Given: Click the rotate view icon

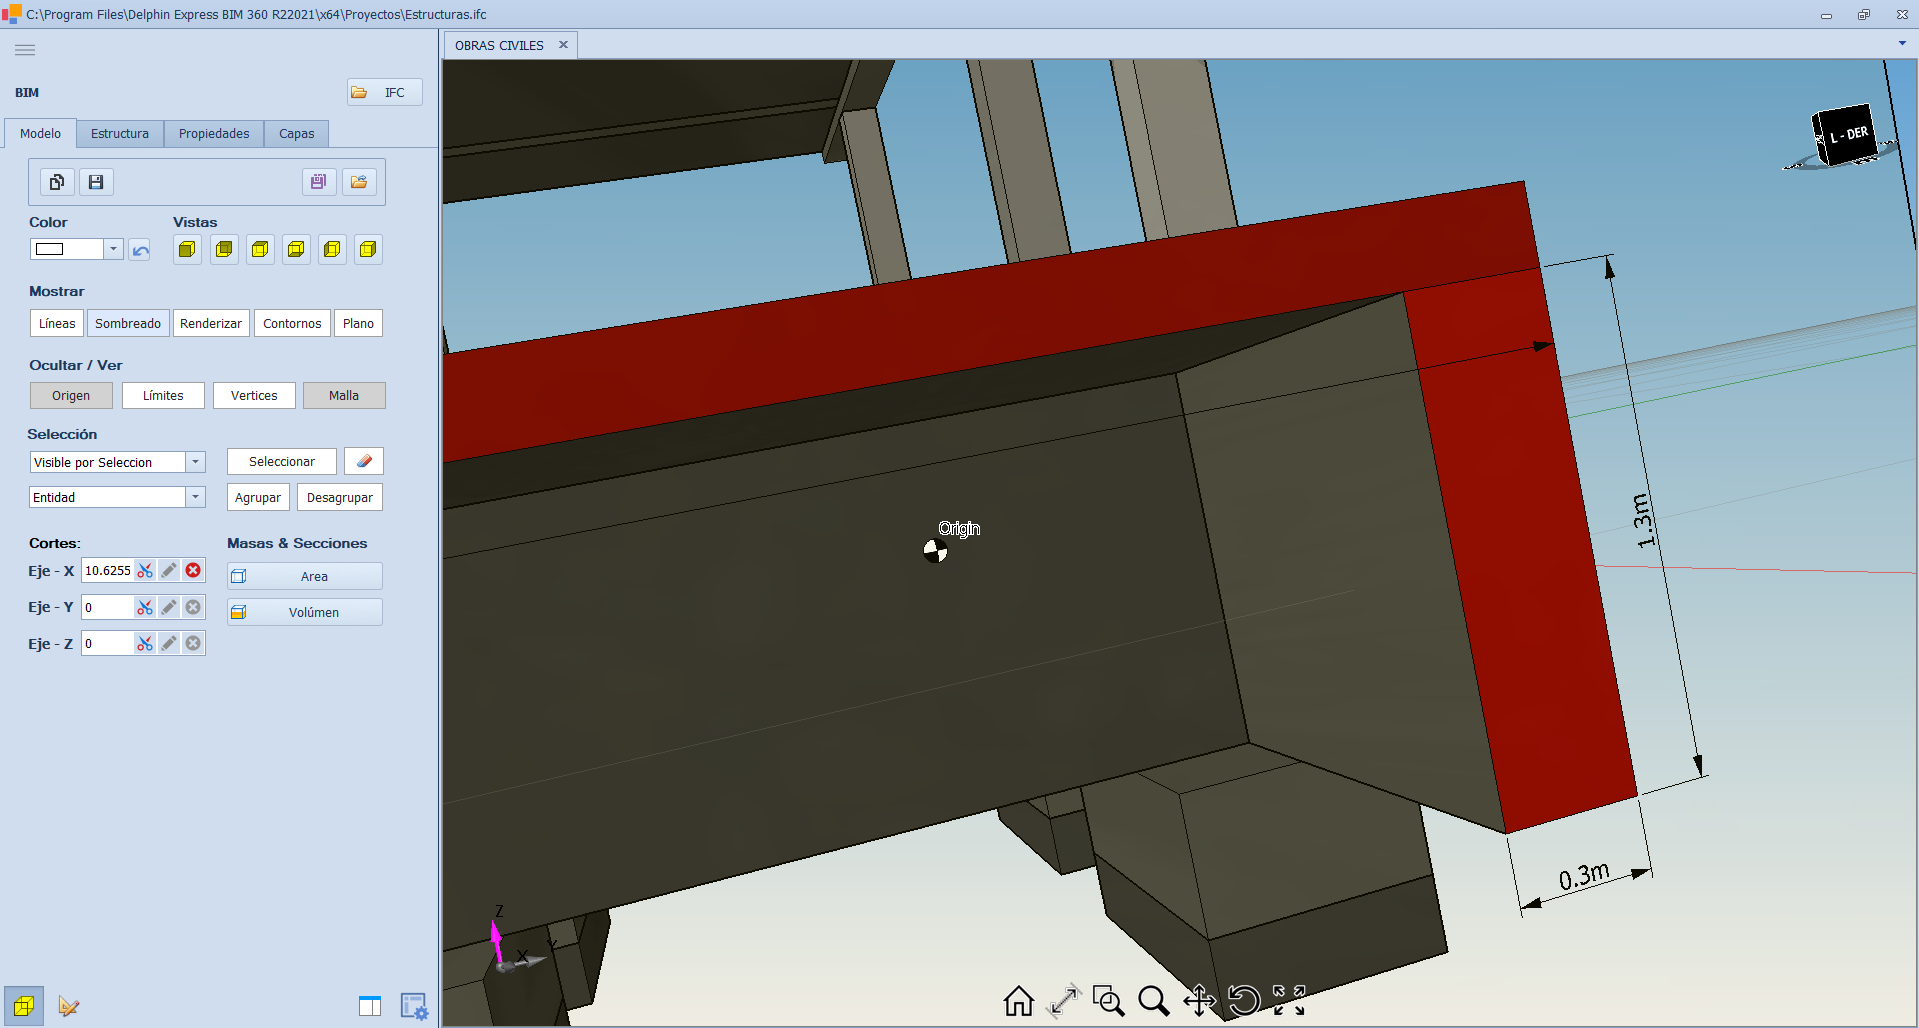Looking at the screenshot, I should tap(1244, 1000).
